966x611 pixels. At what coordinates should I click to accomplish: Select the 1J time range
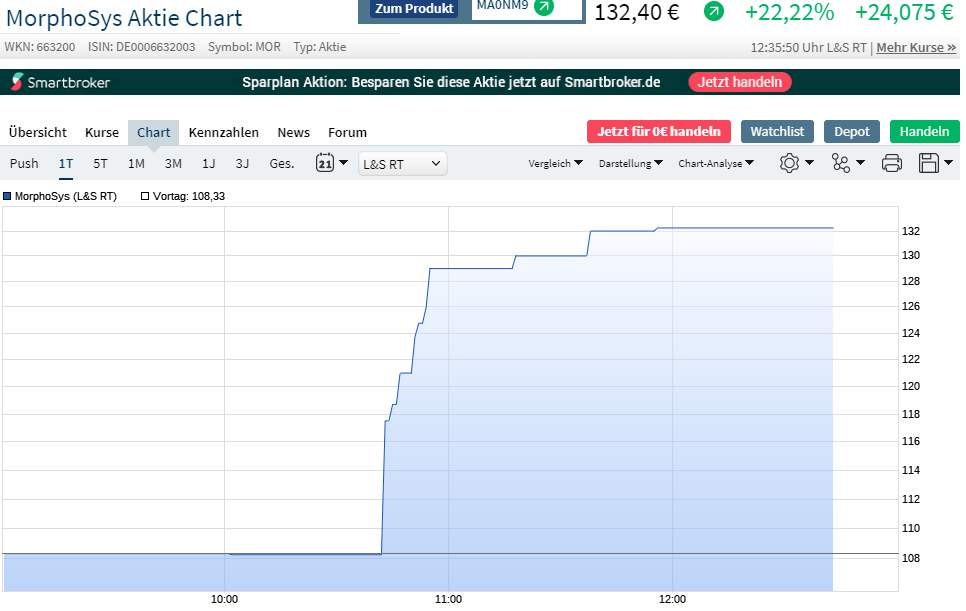[209, 163]
